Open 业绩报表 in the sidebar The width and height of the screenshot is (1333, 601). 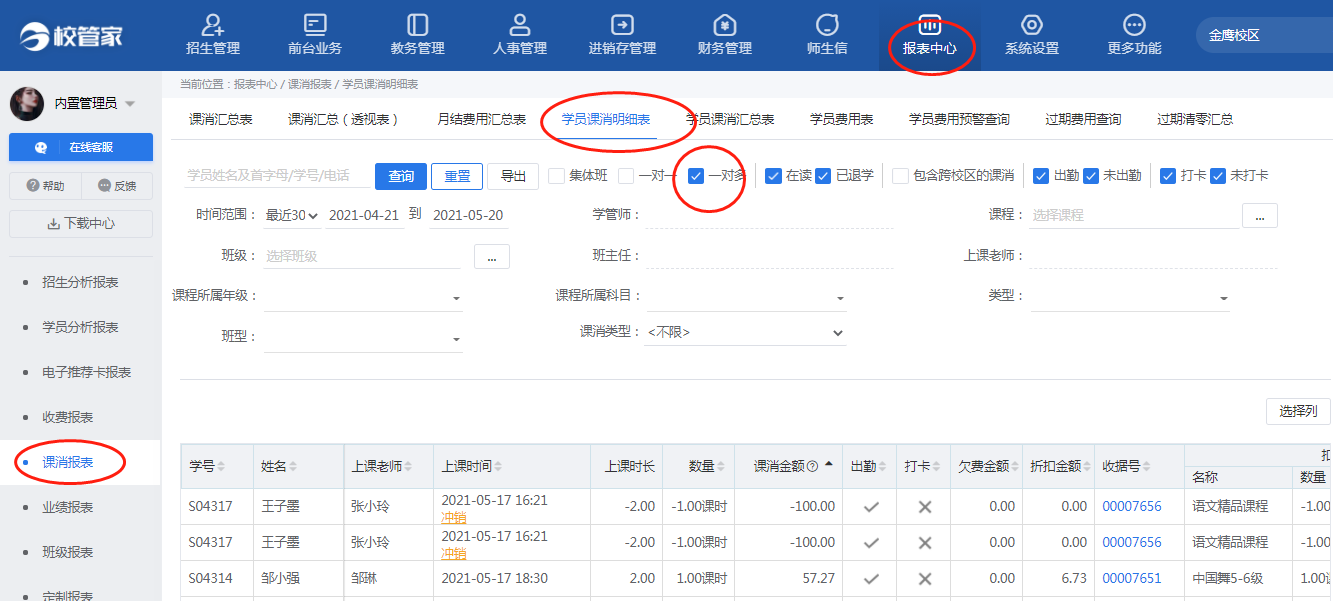pyautogui.click(x=68, y=507)
